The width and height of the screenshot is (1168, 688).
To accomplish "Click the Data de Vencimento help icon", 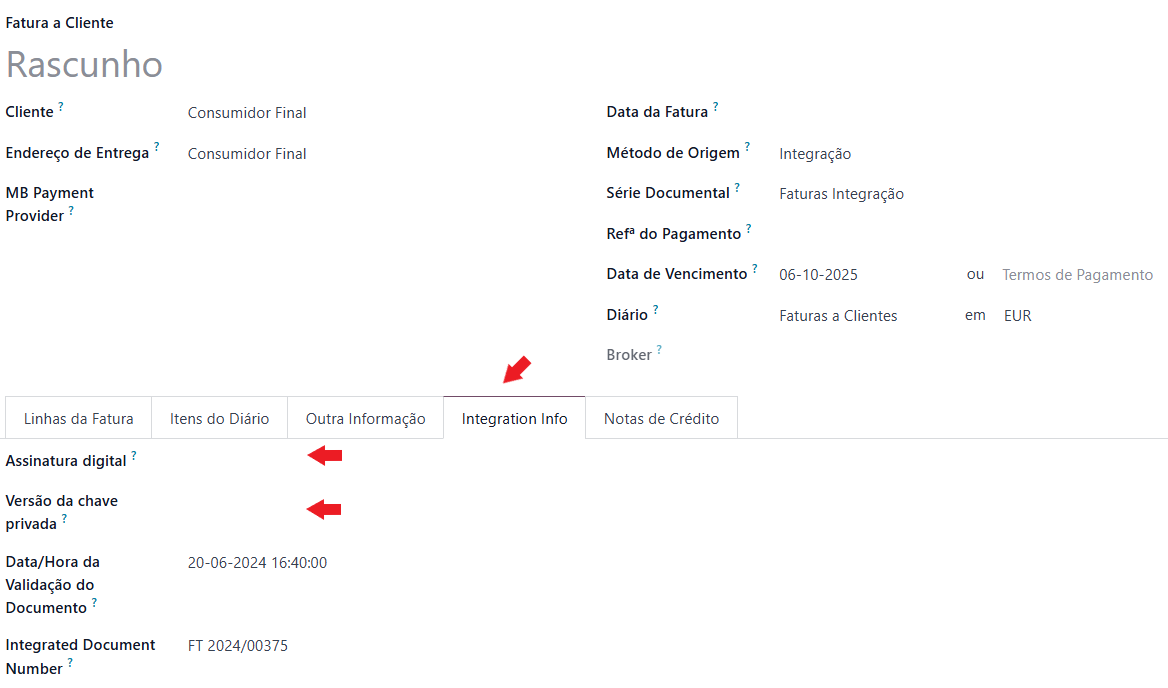I will tap(755, 268).
